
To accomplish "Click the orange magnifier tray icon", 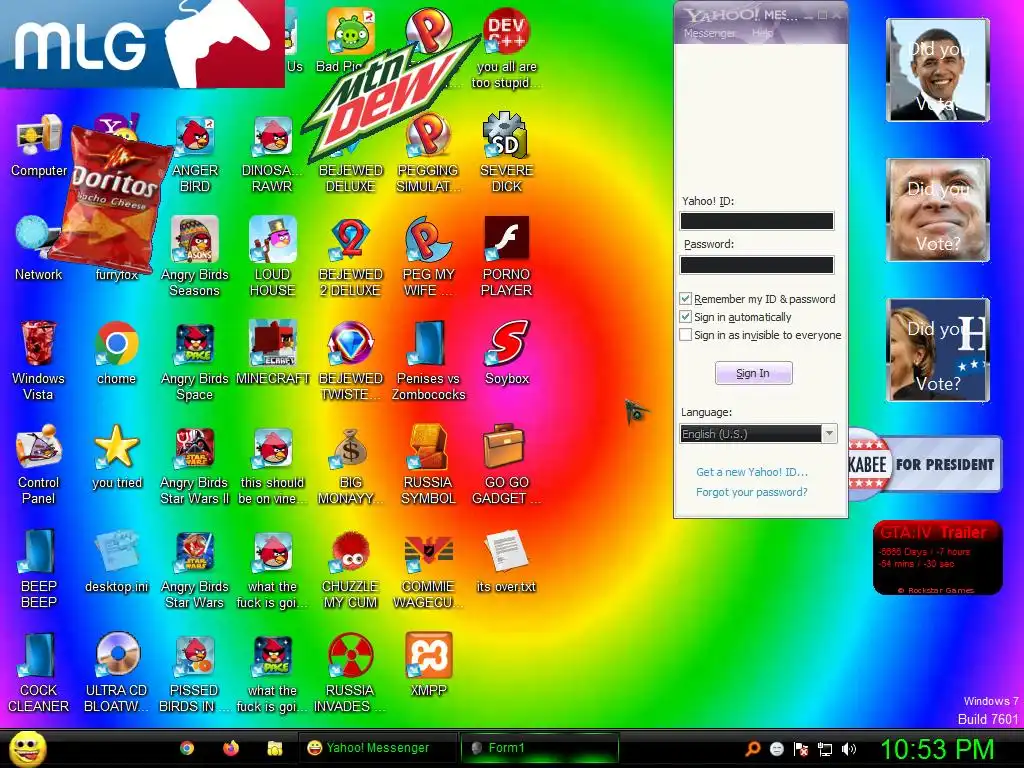I will [x=752, y=749].
